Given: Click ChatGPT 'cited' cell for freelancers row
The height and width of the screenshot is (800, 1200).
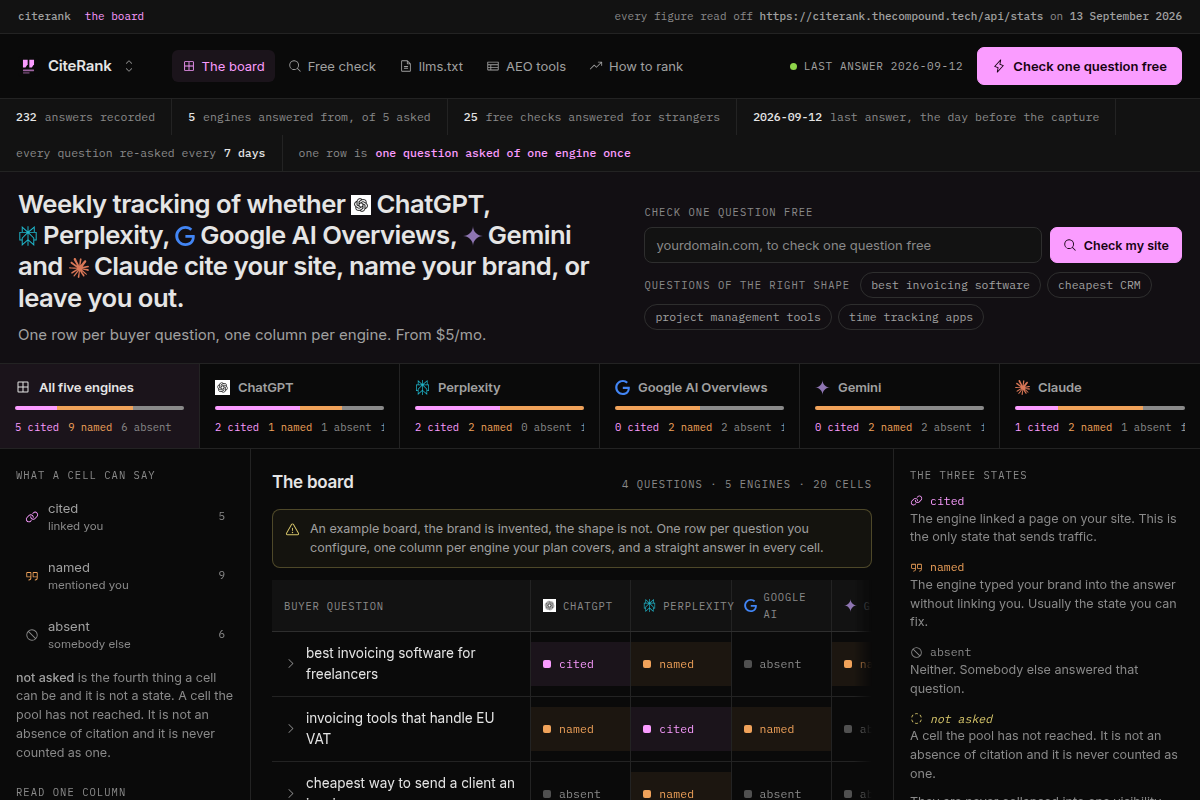Looking at the screenshot, I should click(580, 664).
